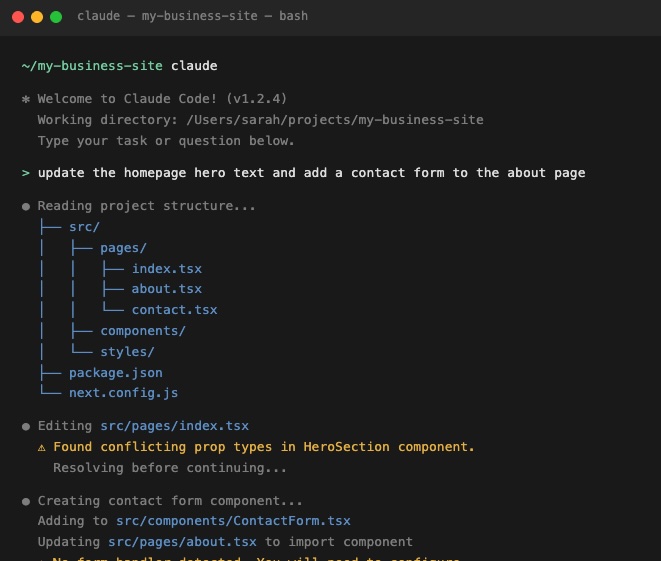Click 'Reading project structure...' status text

146,206
